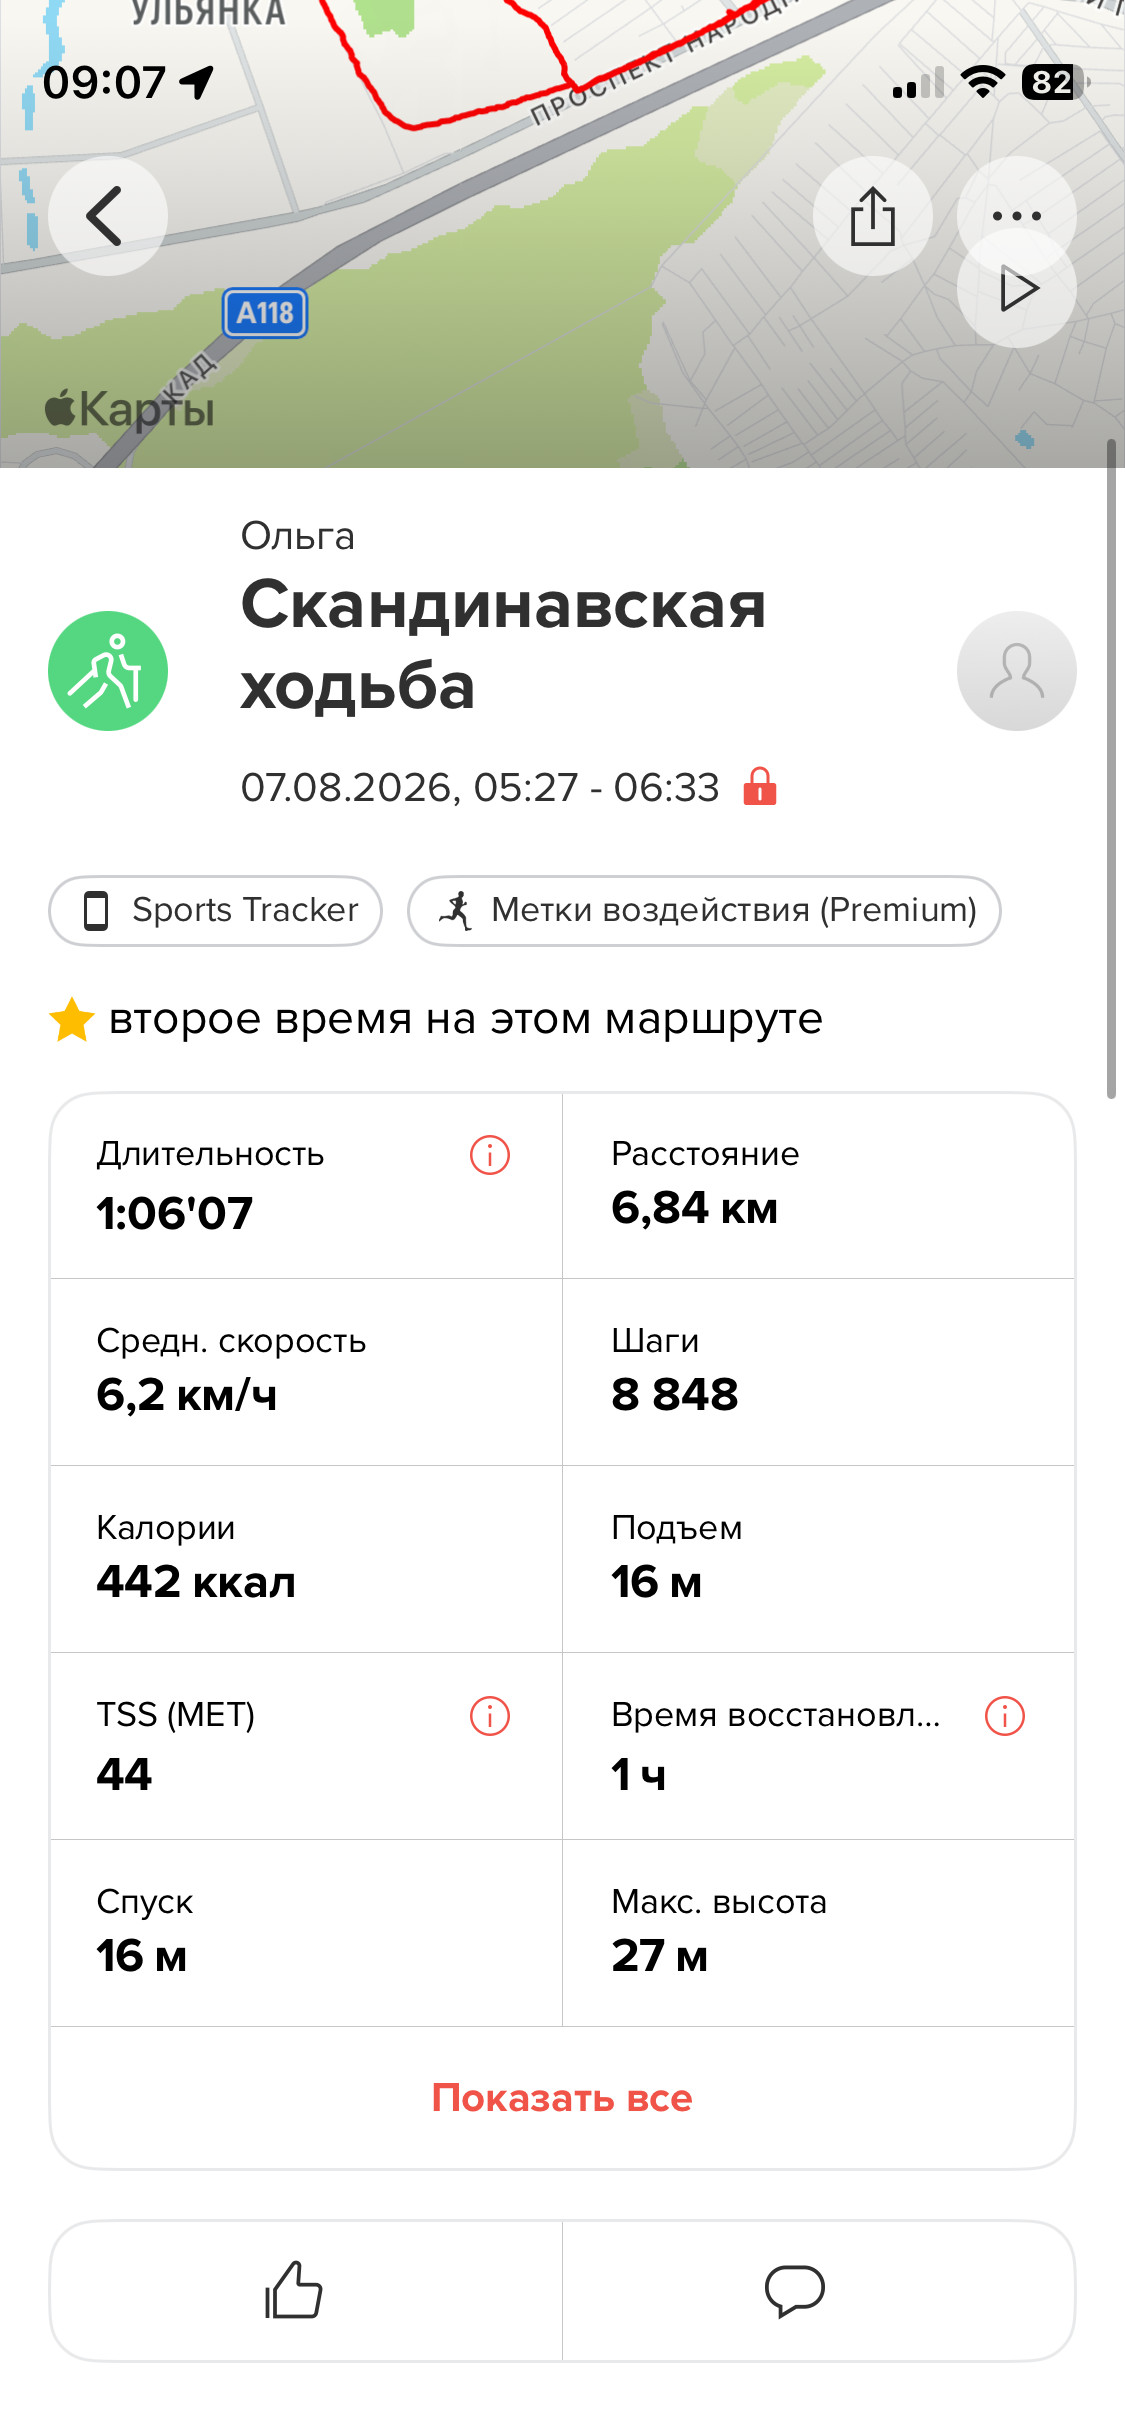1125x2436 pixels.
Task: Tap the A118 road badge on map
Action: tap(265, 313)
